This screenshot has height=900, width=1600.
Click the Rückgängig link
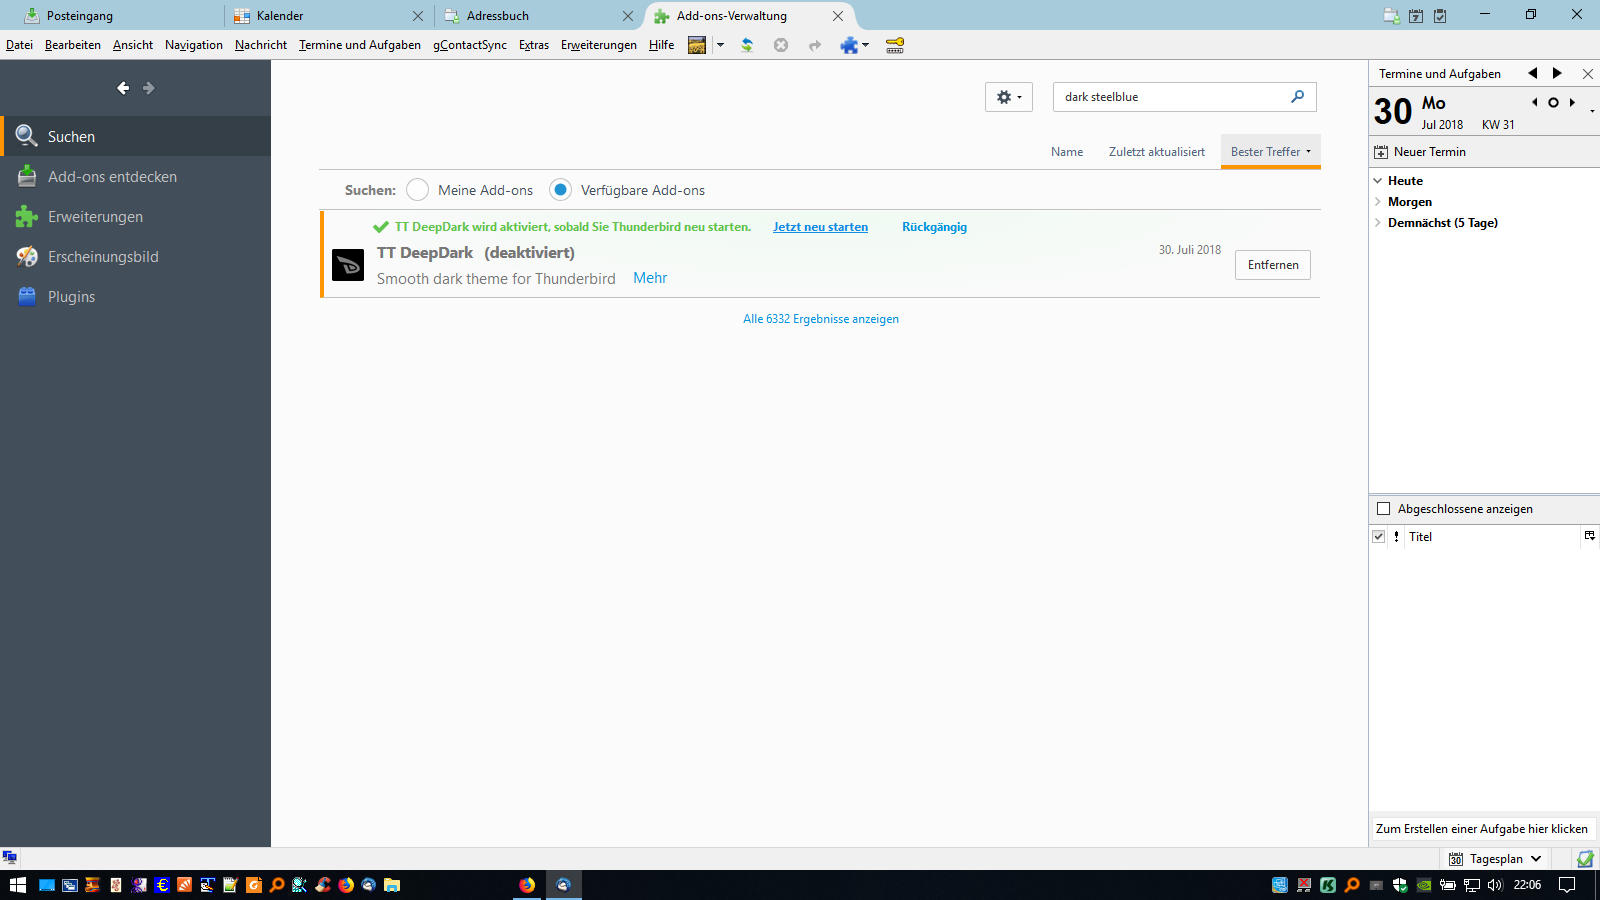click(x=934, y=227)
